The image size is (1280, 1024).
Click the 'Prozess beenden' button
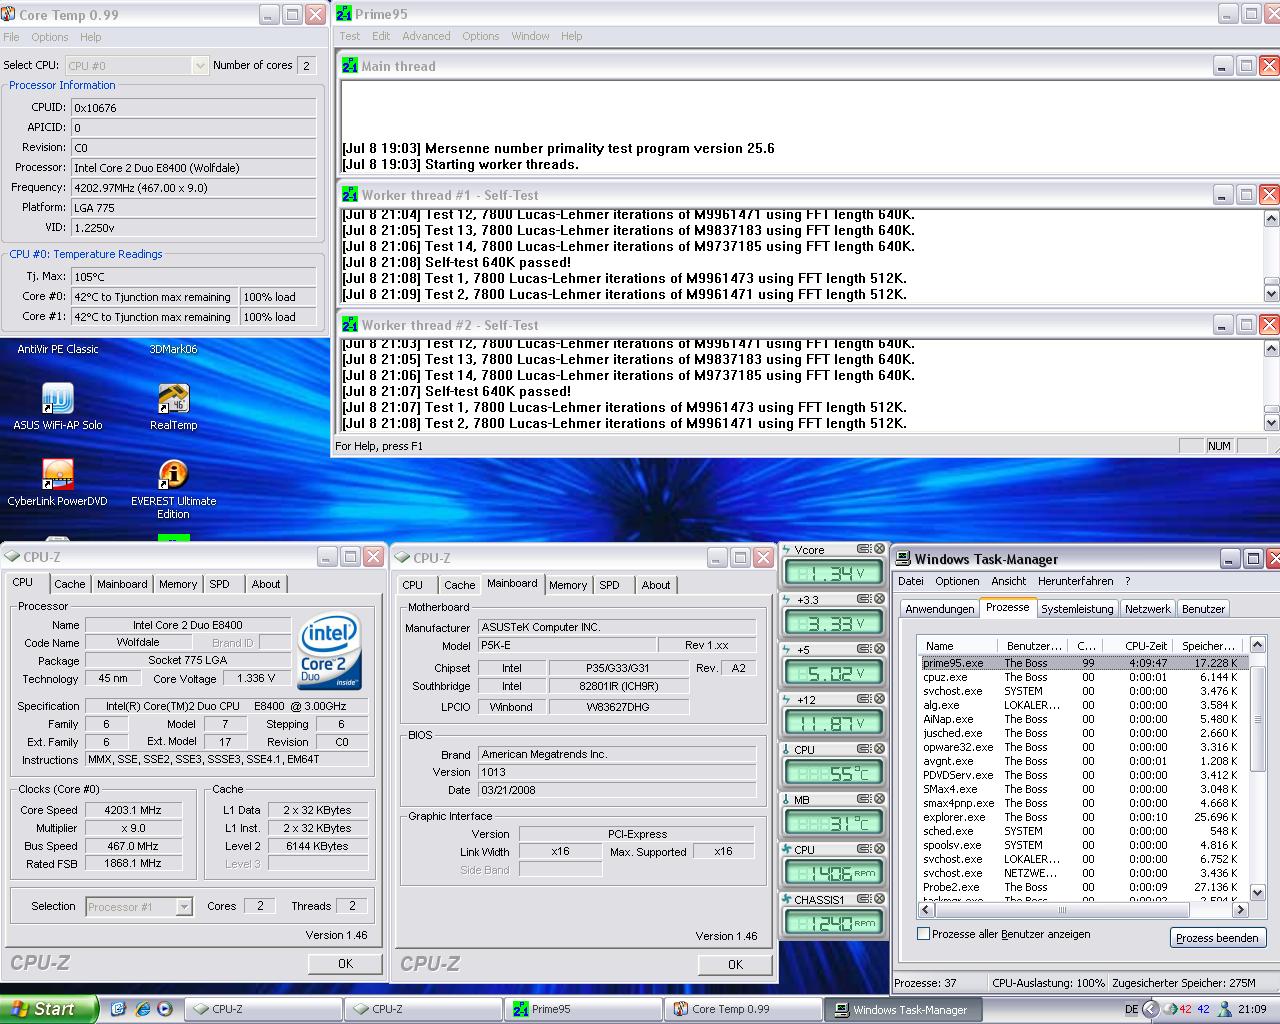pos(1217,938)
